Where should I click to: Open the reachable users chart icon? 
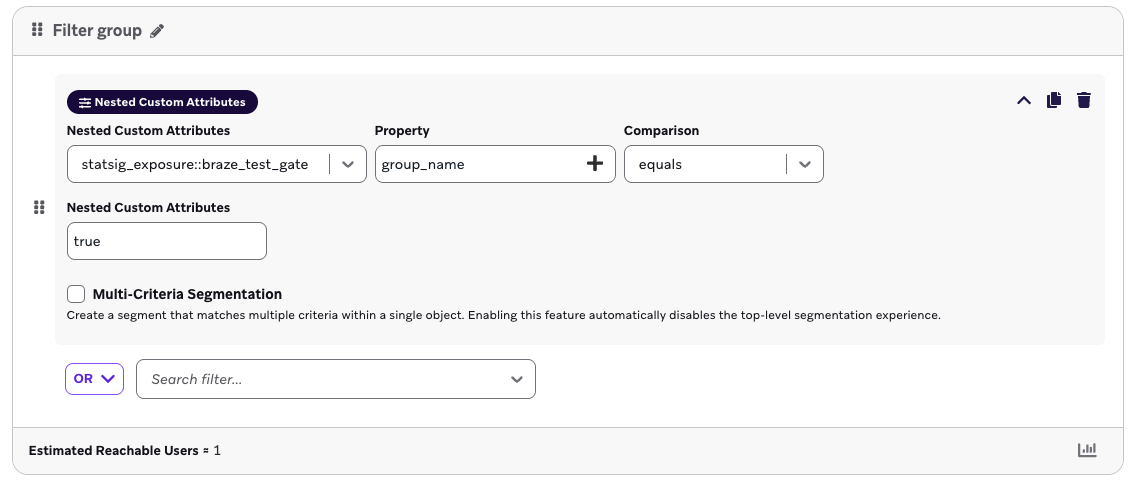(x=1087, y=450)
